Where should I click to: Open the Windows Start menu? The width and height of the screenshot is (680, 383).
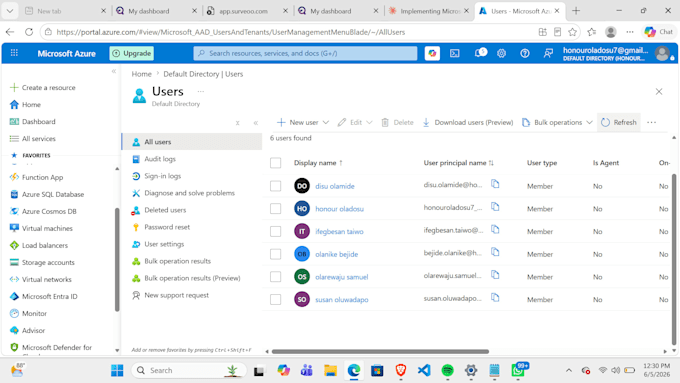point(117,370)
